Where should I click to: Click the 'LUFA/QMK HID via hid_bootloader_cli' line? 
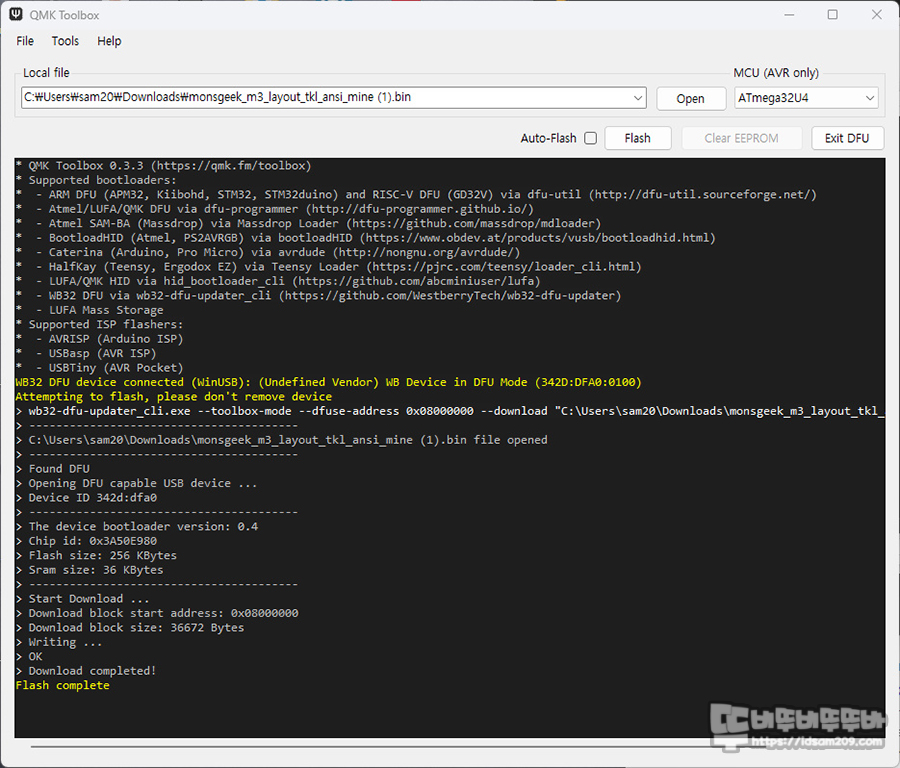[x=278, y=281]
